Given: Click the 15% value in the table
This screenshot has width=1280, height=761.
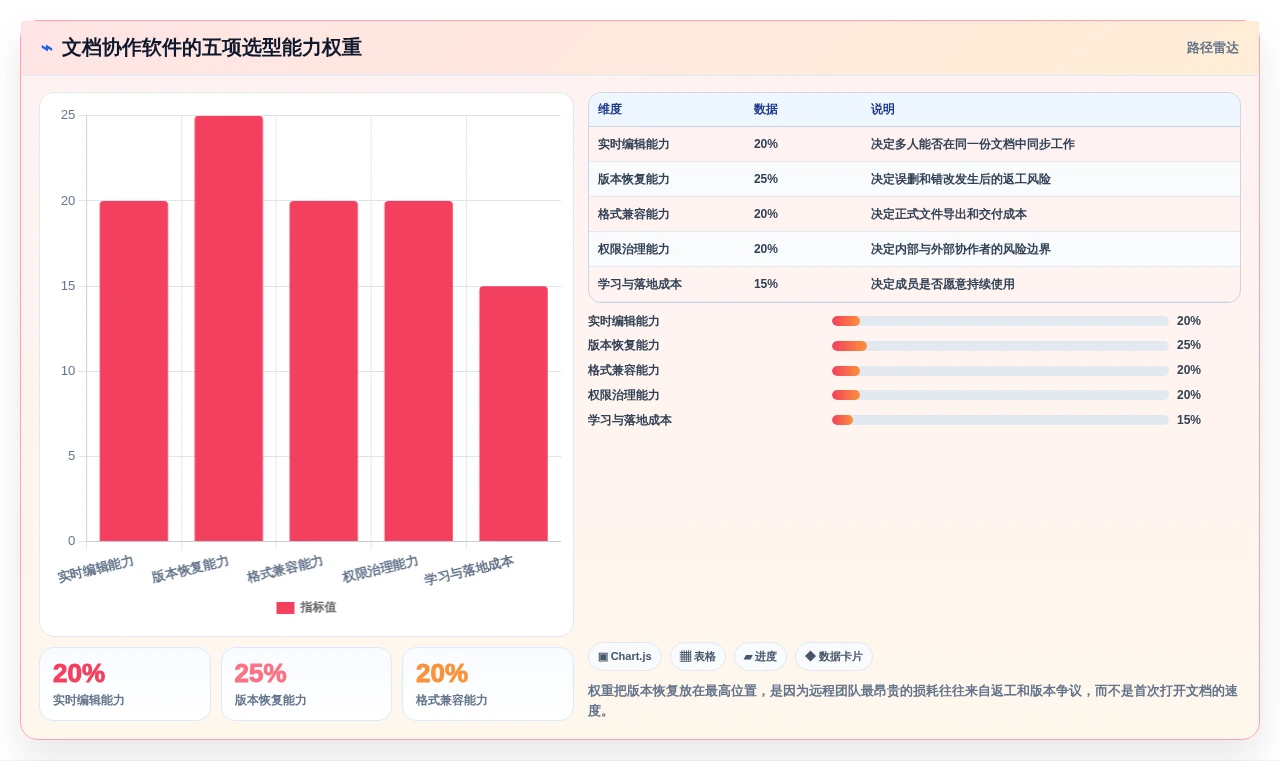Looking at the screenshot, I should point(766,285).
